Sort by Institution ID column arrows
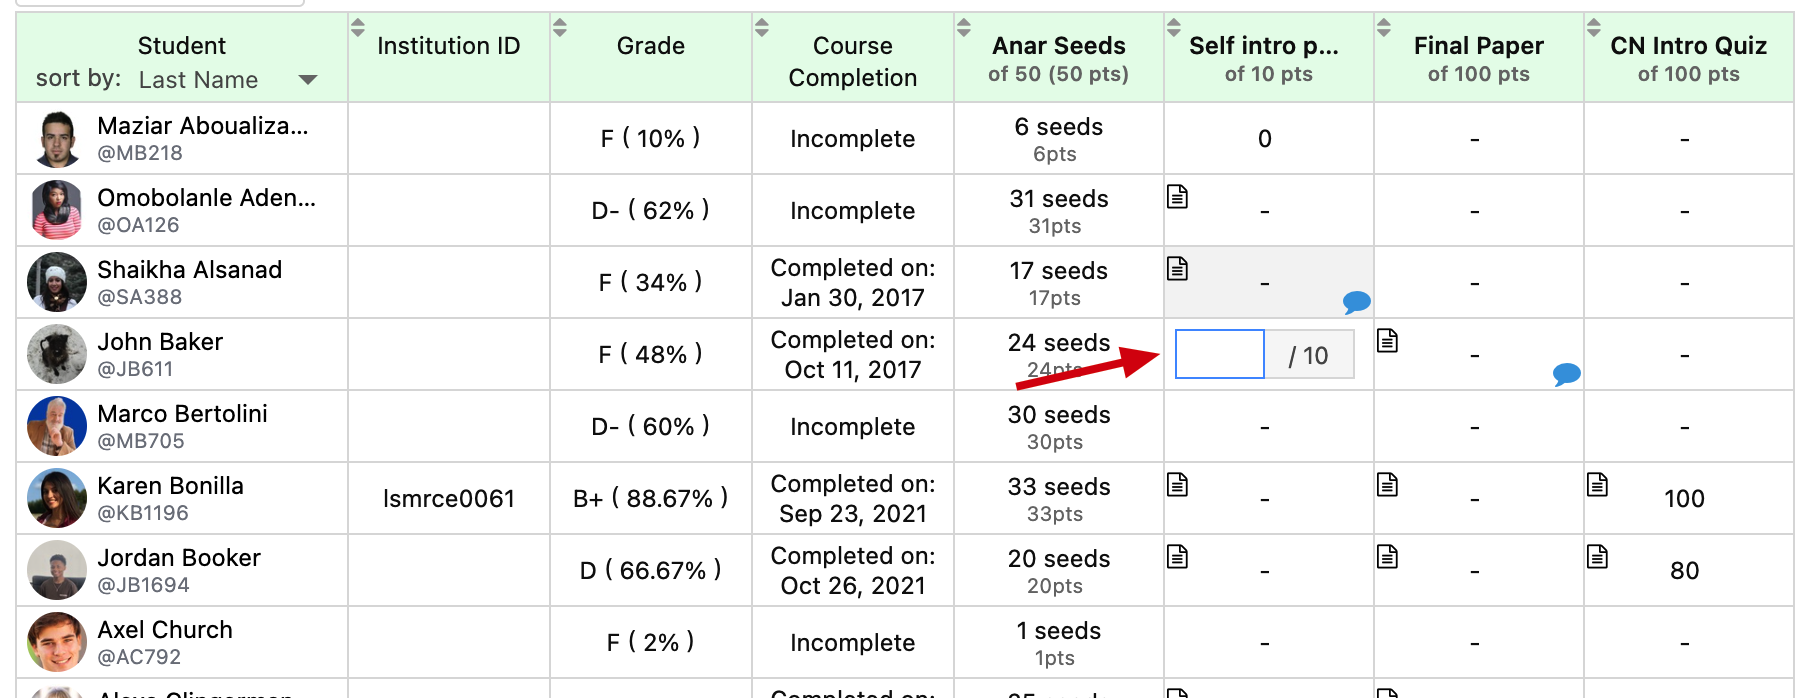1810x698 pixels. point(358,28)
